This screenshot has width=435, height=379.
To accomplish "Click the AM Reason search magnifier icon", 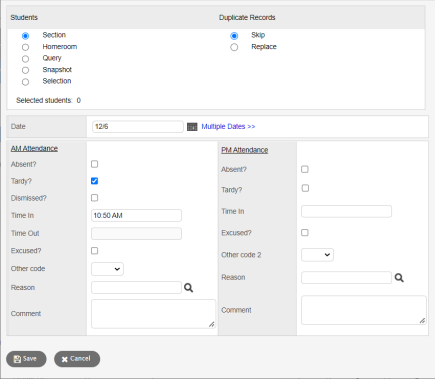I will 188,288.
